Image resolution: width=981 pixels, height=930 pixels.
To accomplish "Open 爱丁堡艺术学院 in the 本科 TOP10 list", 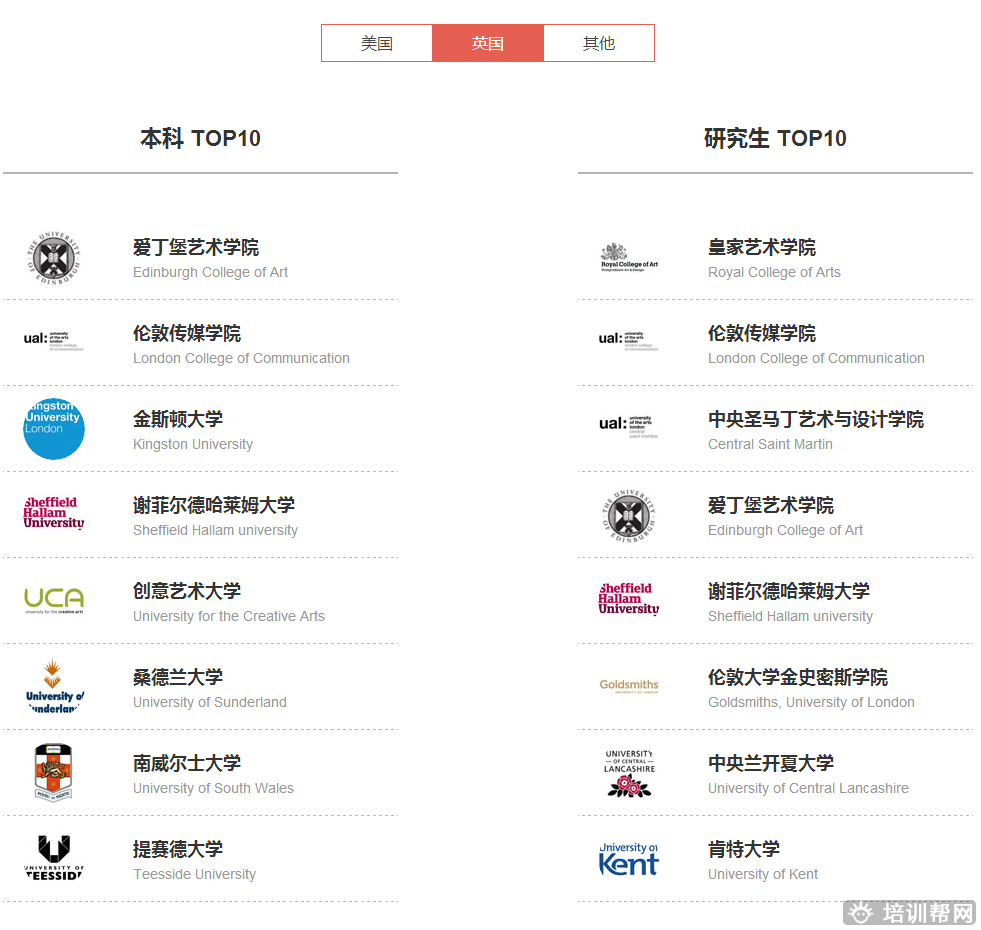I will tap(196, 247).
